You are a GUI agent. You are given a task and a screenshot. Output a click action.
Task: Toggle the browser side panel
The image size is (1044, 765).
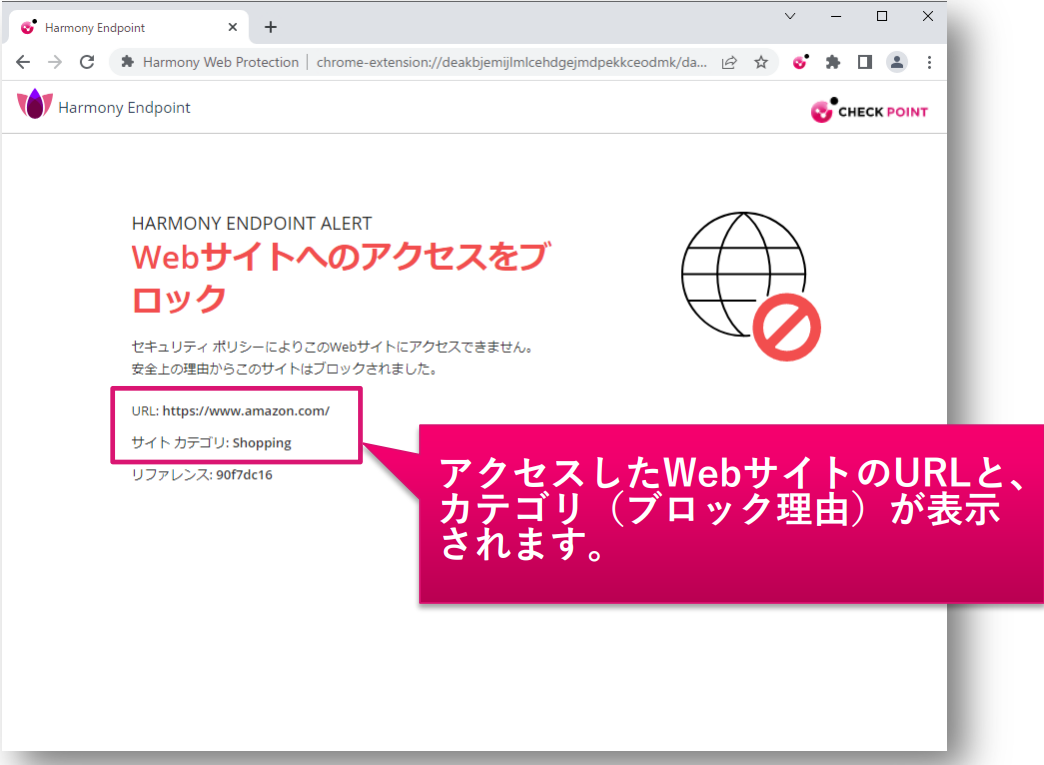[865, 63]
